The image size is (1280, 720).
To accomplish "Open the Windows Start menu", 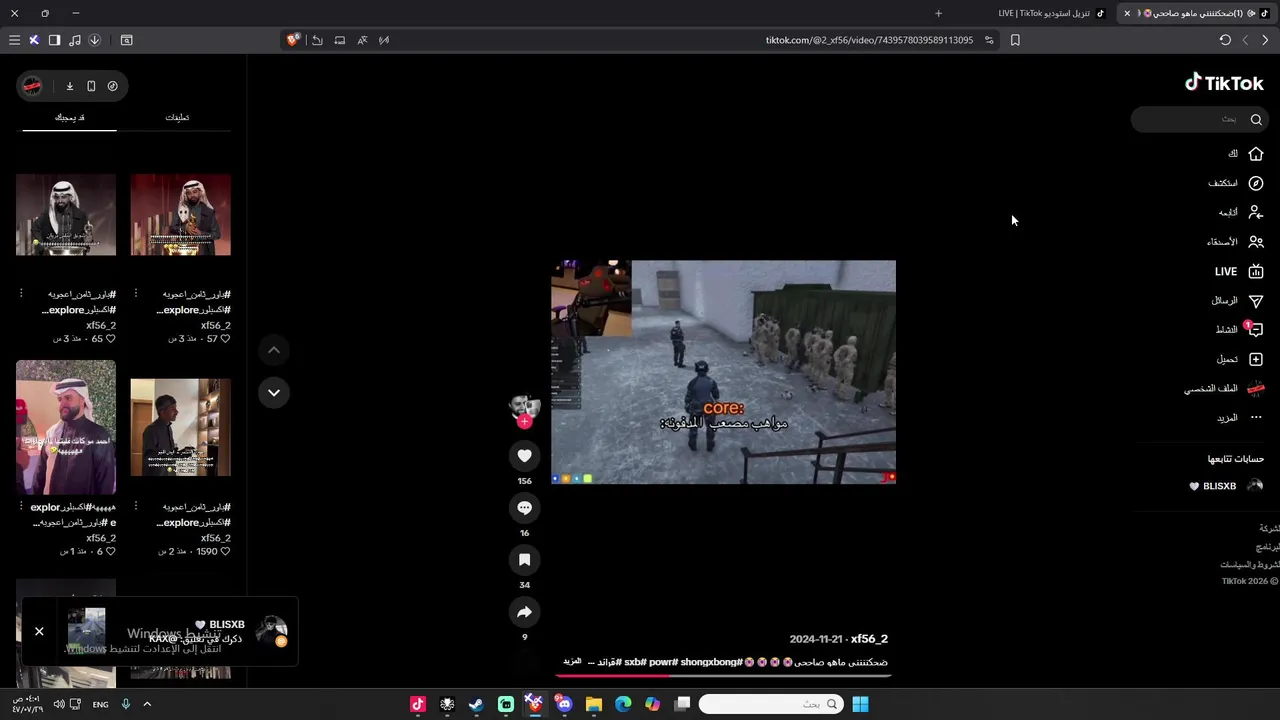I will (x=860, y=704).
